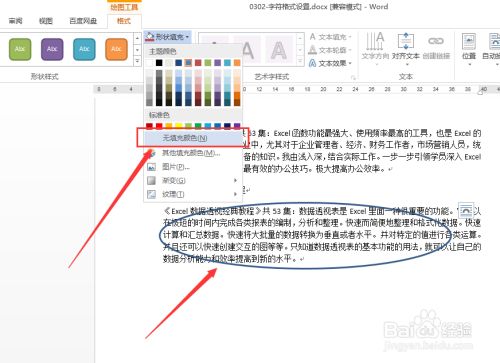Expand the full WordArt styles gallery
This screenshot has height=363, width=500.
click(x=300, y=61)
